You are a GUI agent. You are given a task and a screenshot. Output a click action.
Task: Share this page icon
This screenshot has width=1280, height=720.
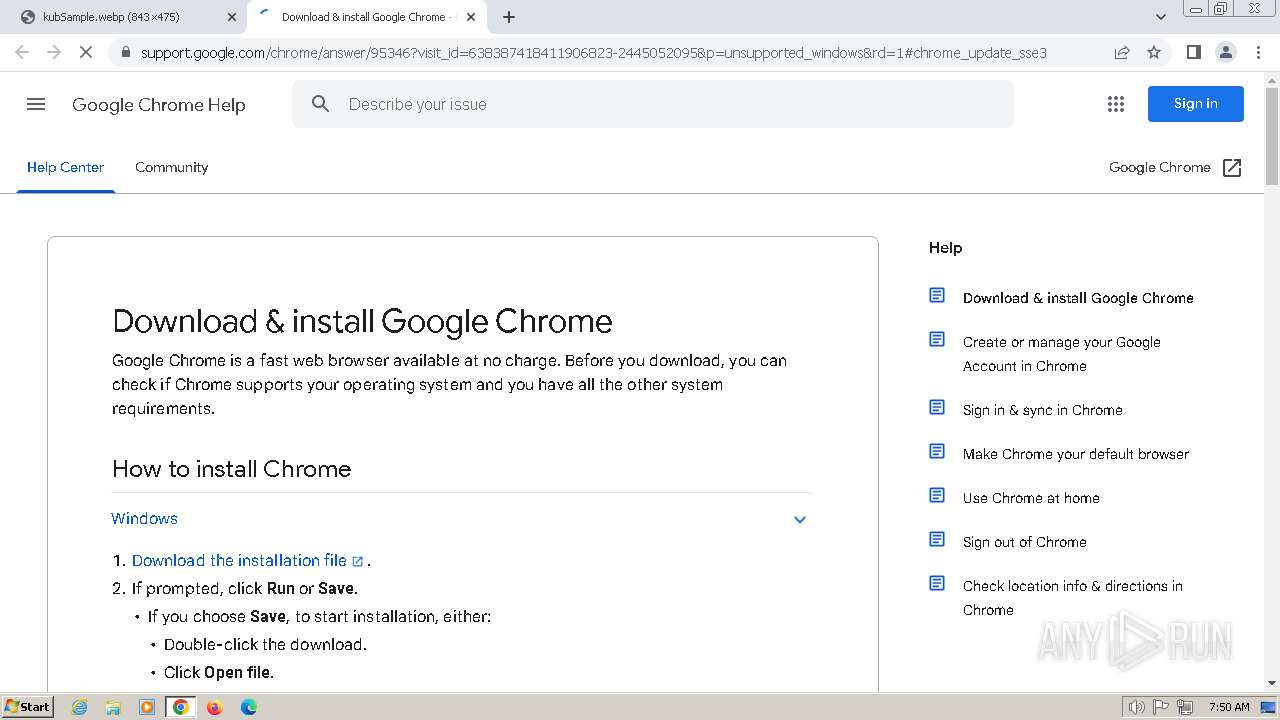pos(1122,52)
